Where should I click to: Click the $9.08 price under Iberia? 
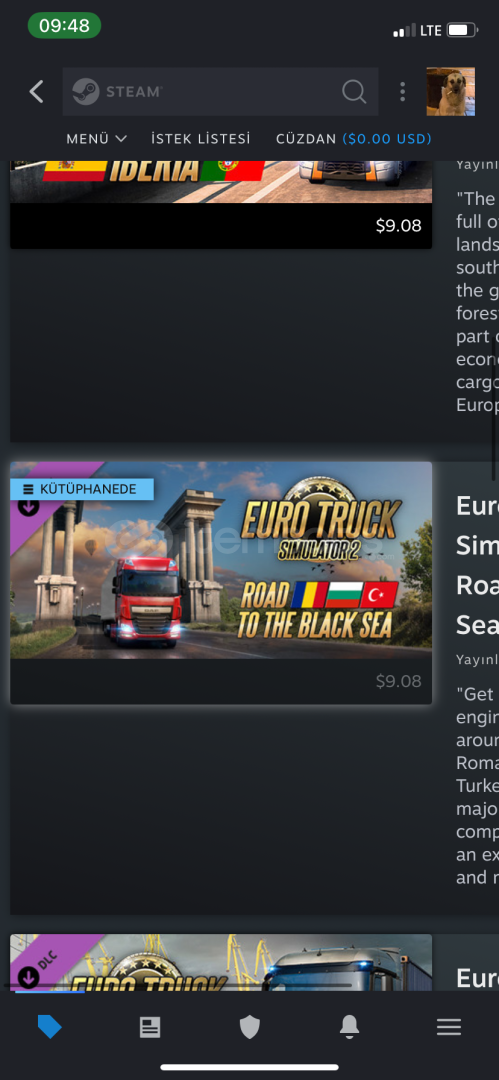coord(398,226)
